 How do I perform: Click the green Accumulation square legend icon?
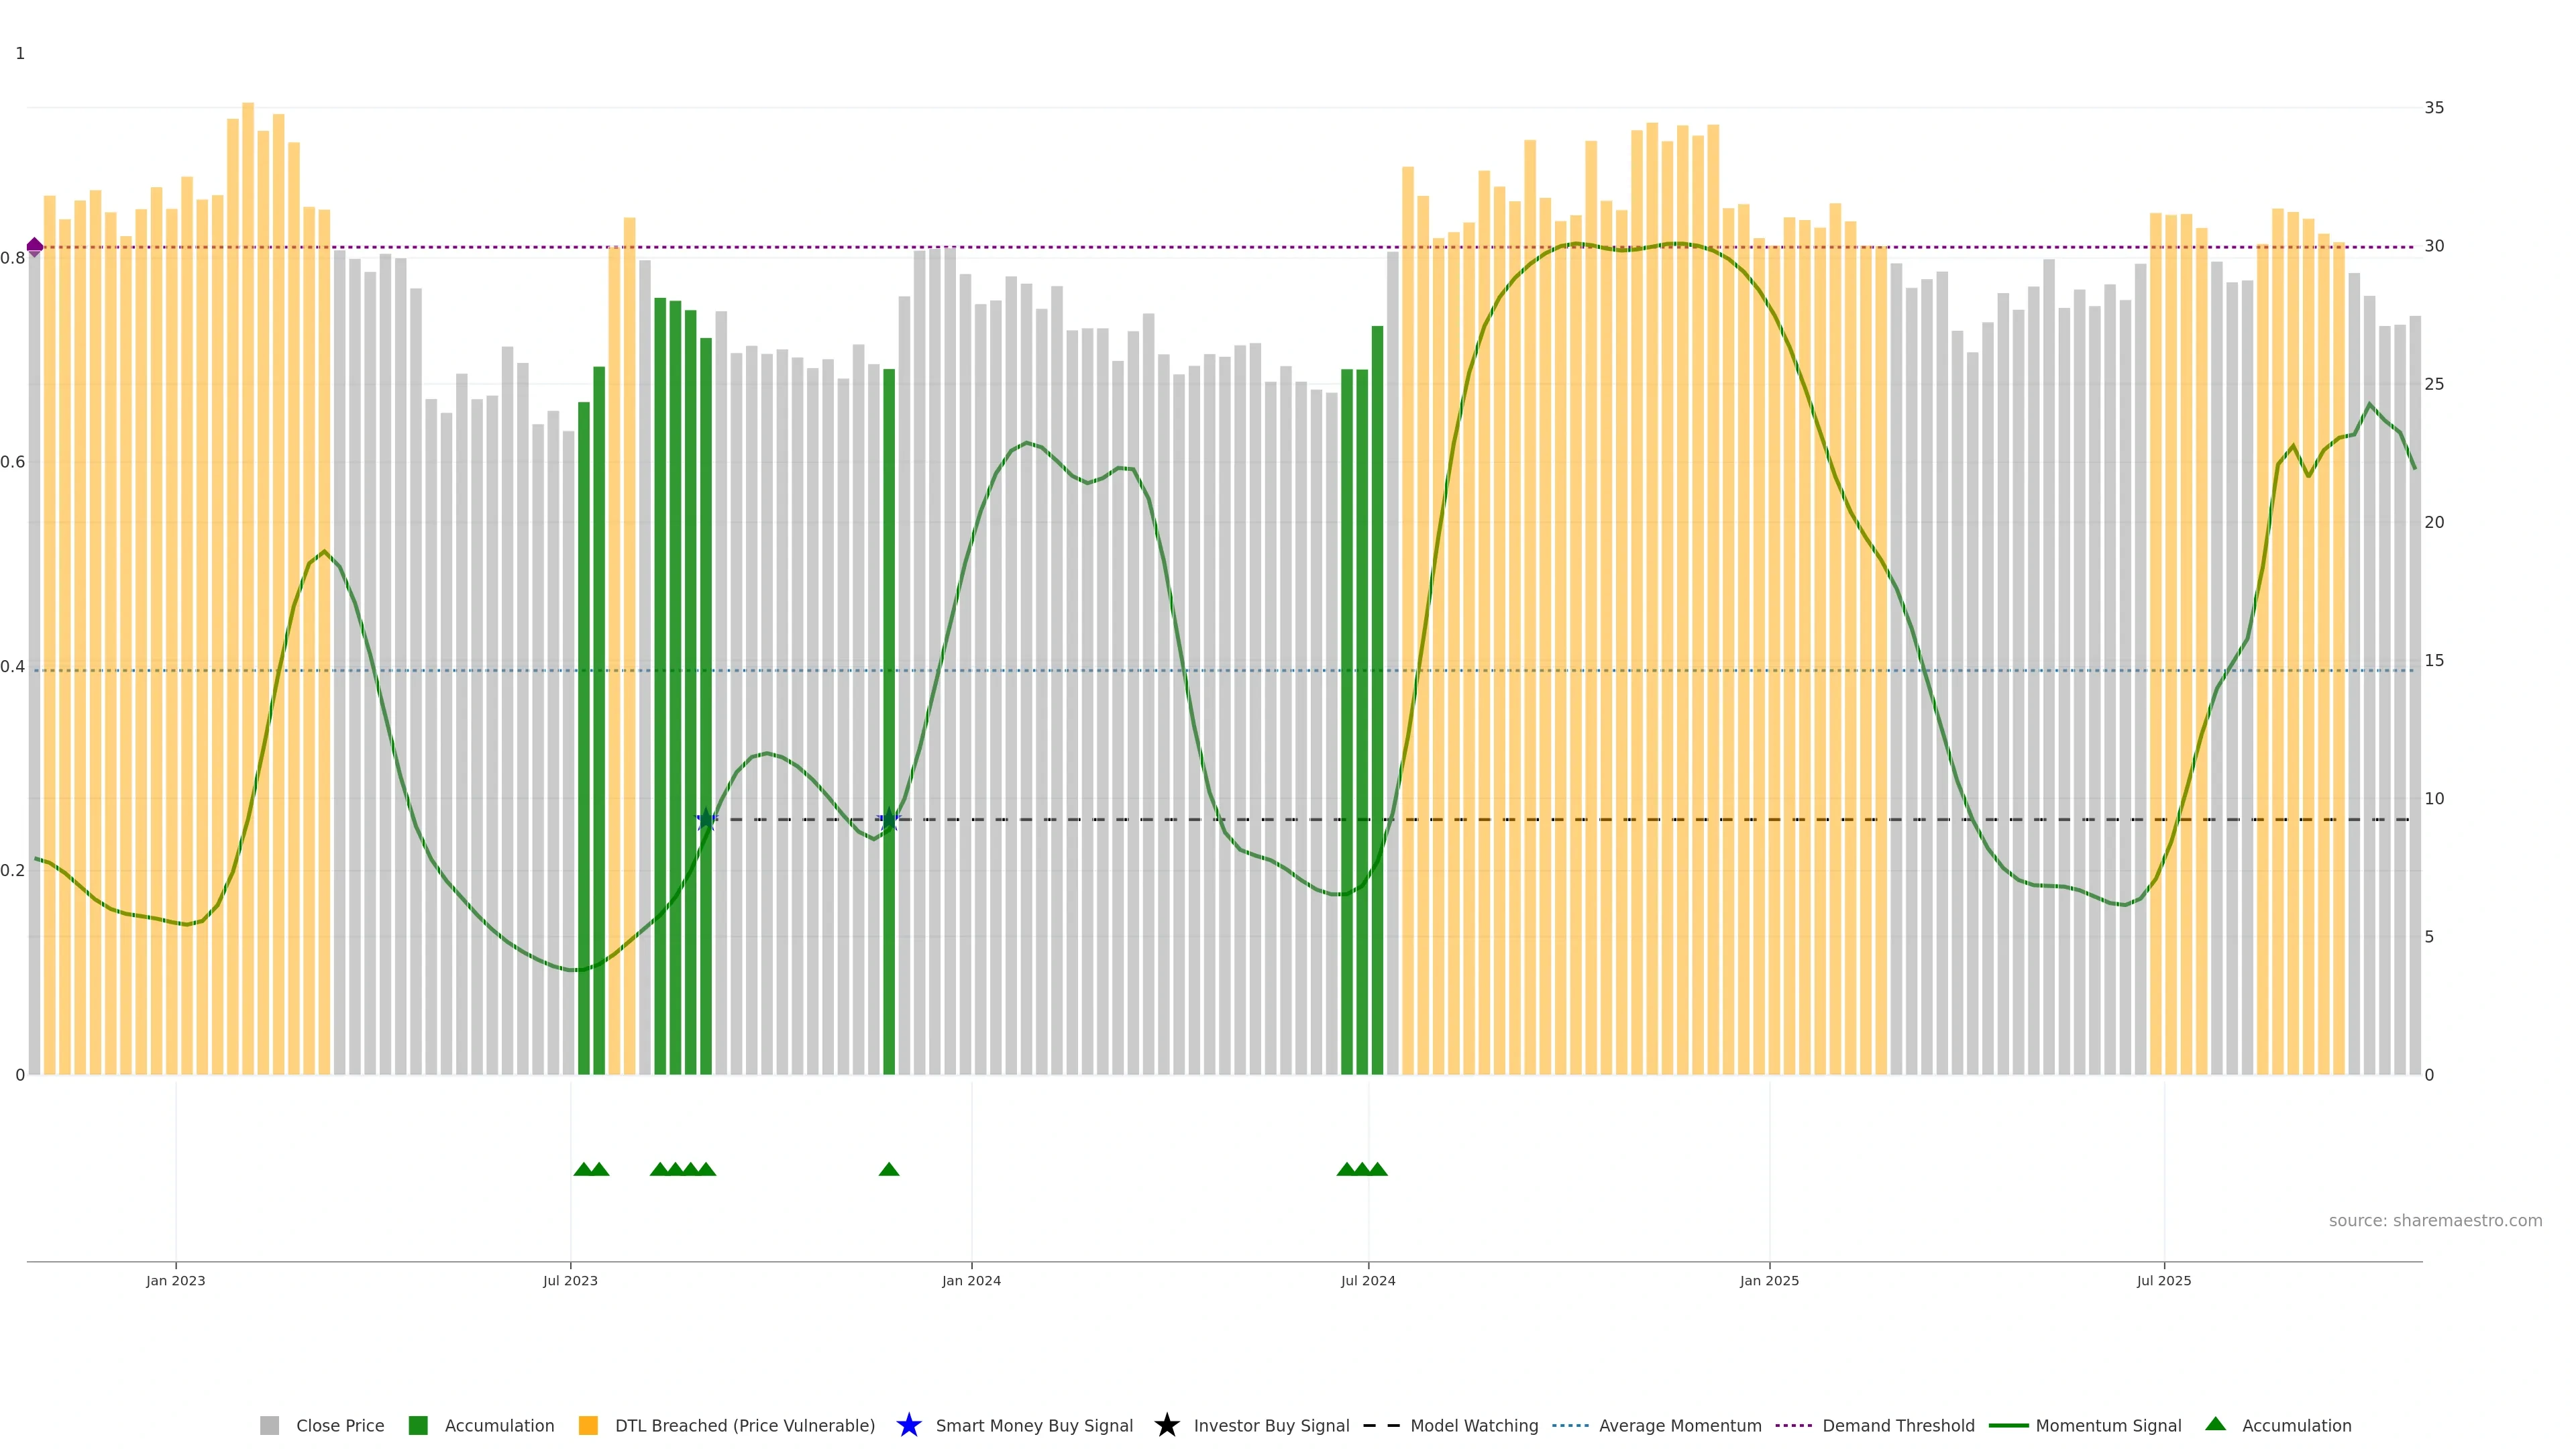pos(418,1425)
